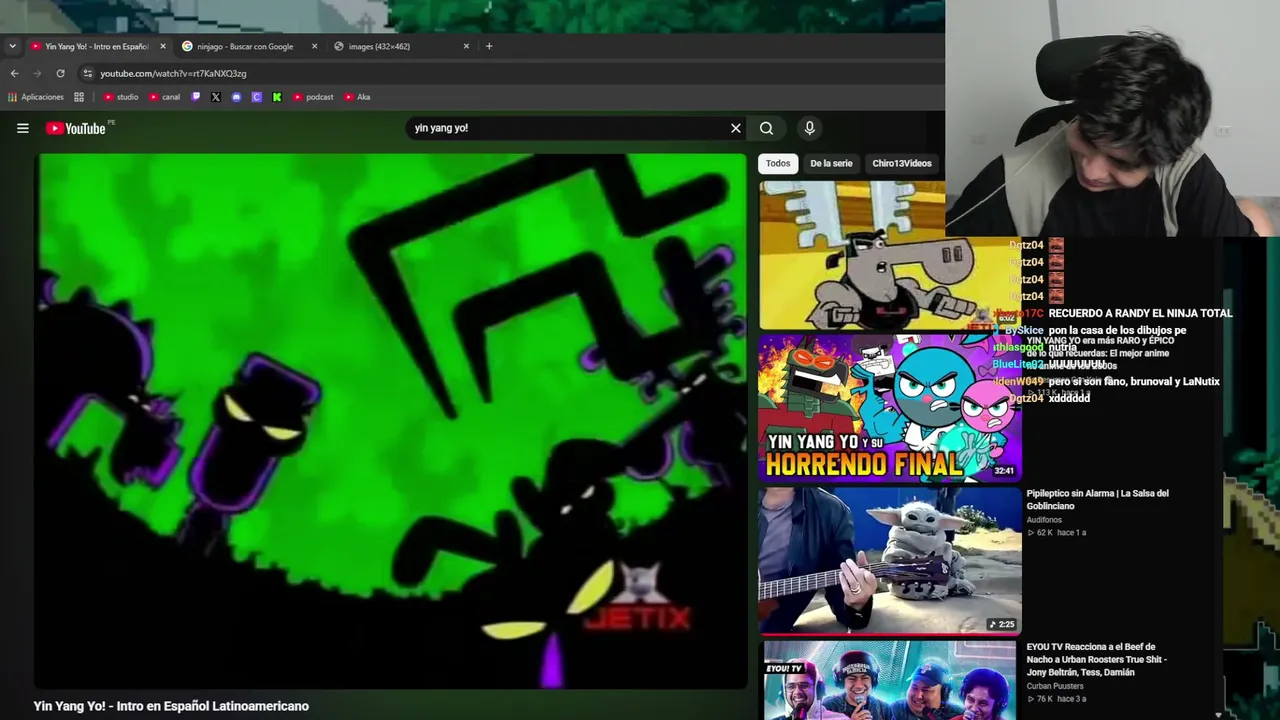This screenshot has height=720, width=1280.
Task: Open the X bookmark icon
Action: [216, 97]
